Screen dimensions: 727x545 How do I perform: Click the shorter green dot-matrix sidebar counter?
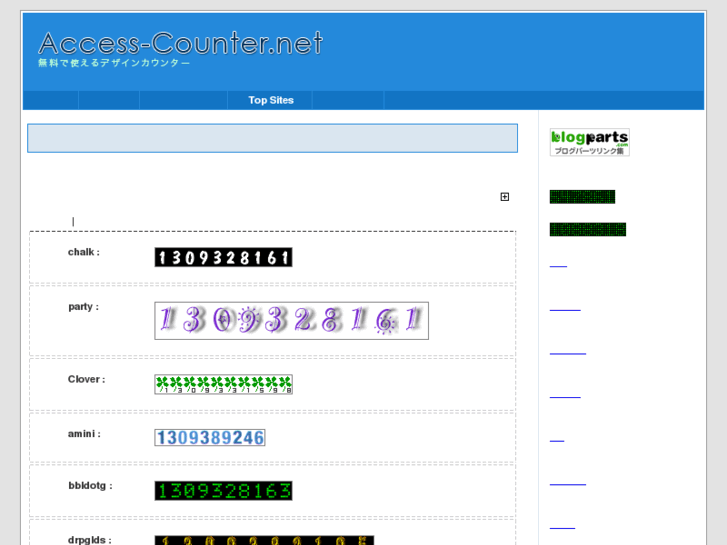coord(582,197)
